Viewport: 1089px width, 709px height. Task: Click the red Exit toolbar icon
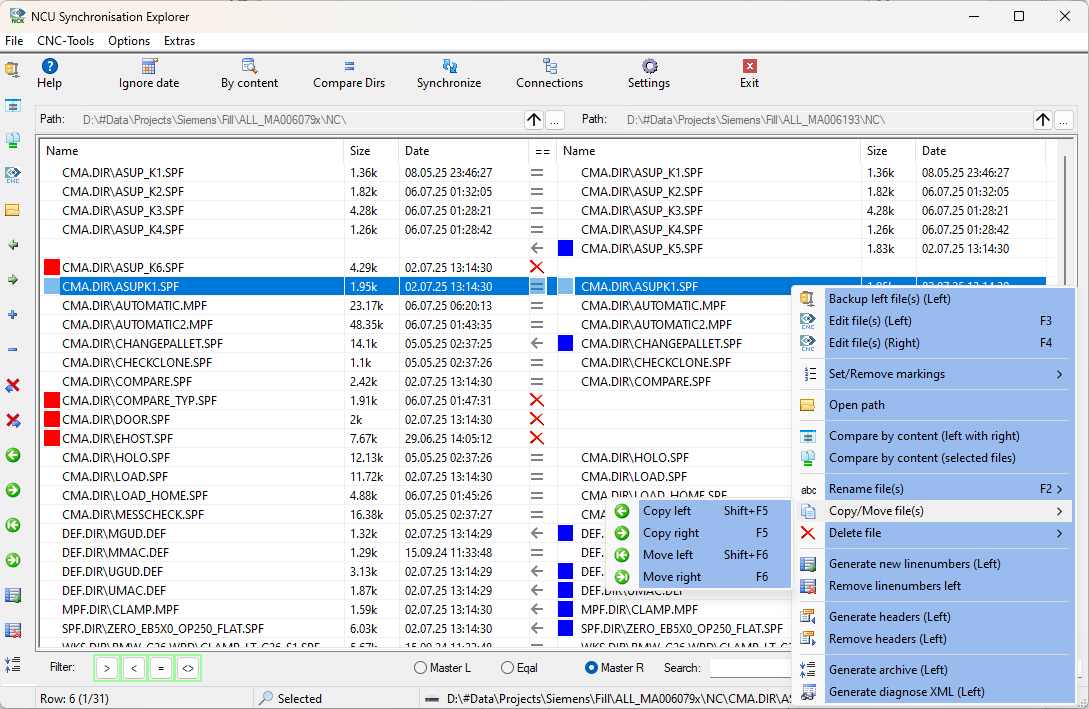[x=749, y=73]
